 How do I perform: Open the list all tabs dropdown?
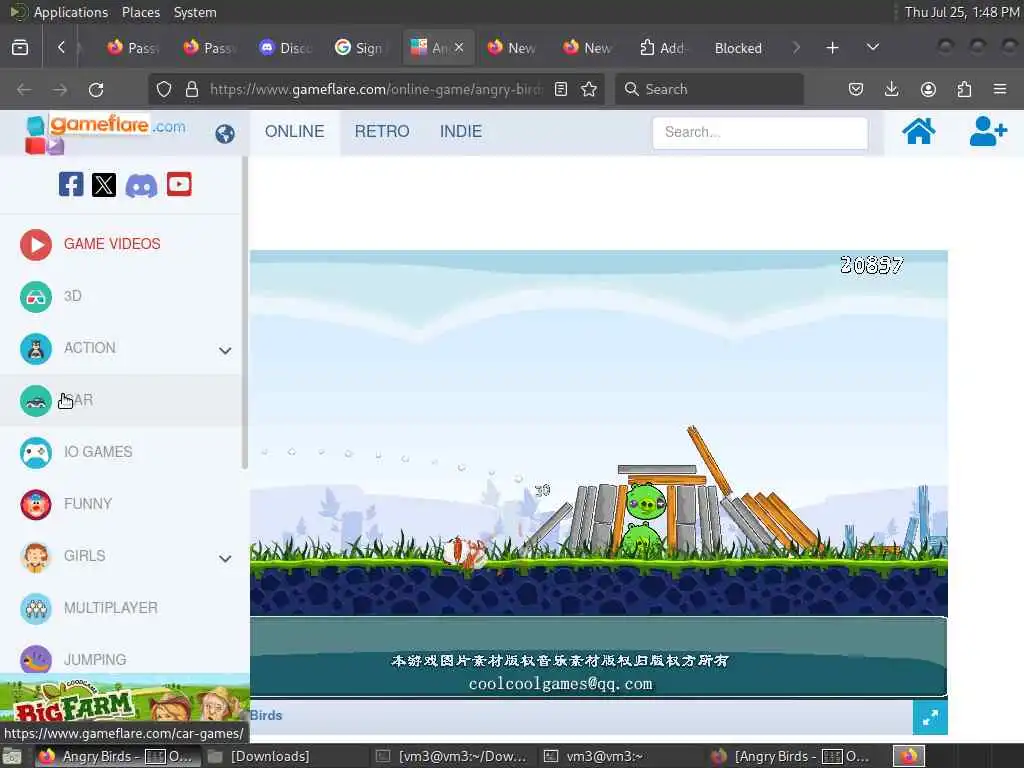click(872, 47)
